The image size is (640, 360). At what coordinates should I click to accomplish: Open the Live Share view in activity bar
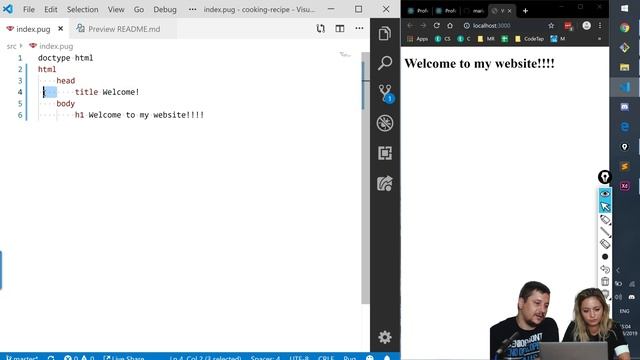385,183
